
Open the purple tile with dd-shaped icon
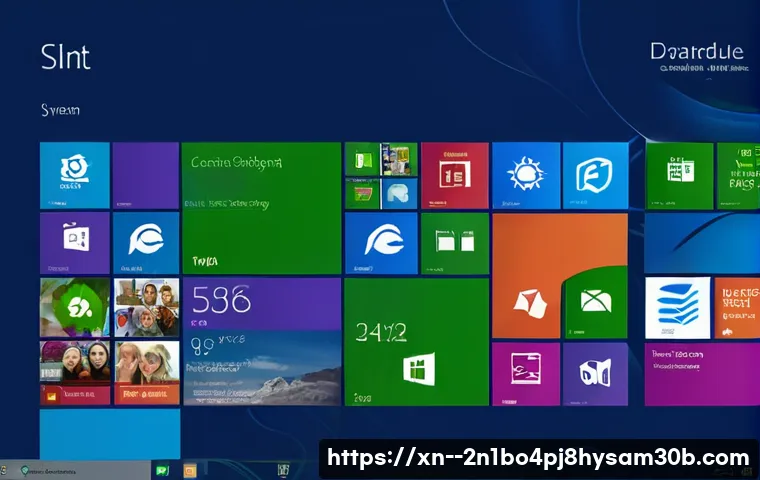tap(595, 374)
